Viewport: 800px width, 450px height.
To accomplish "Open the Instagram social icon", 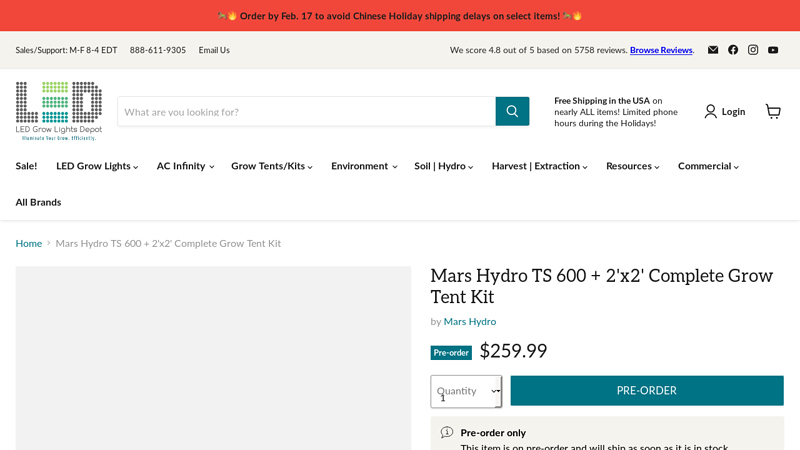I will 753,50.
